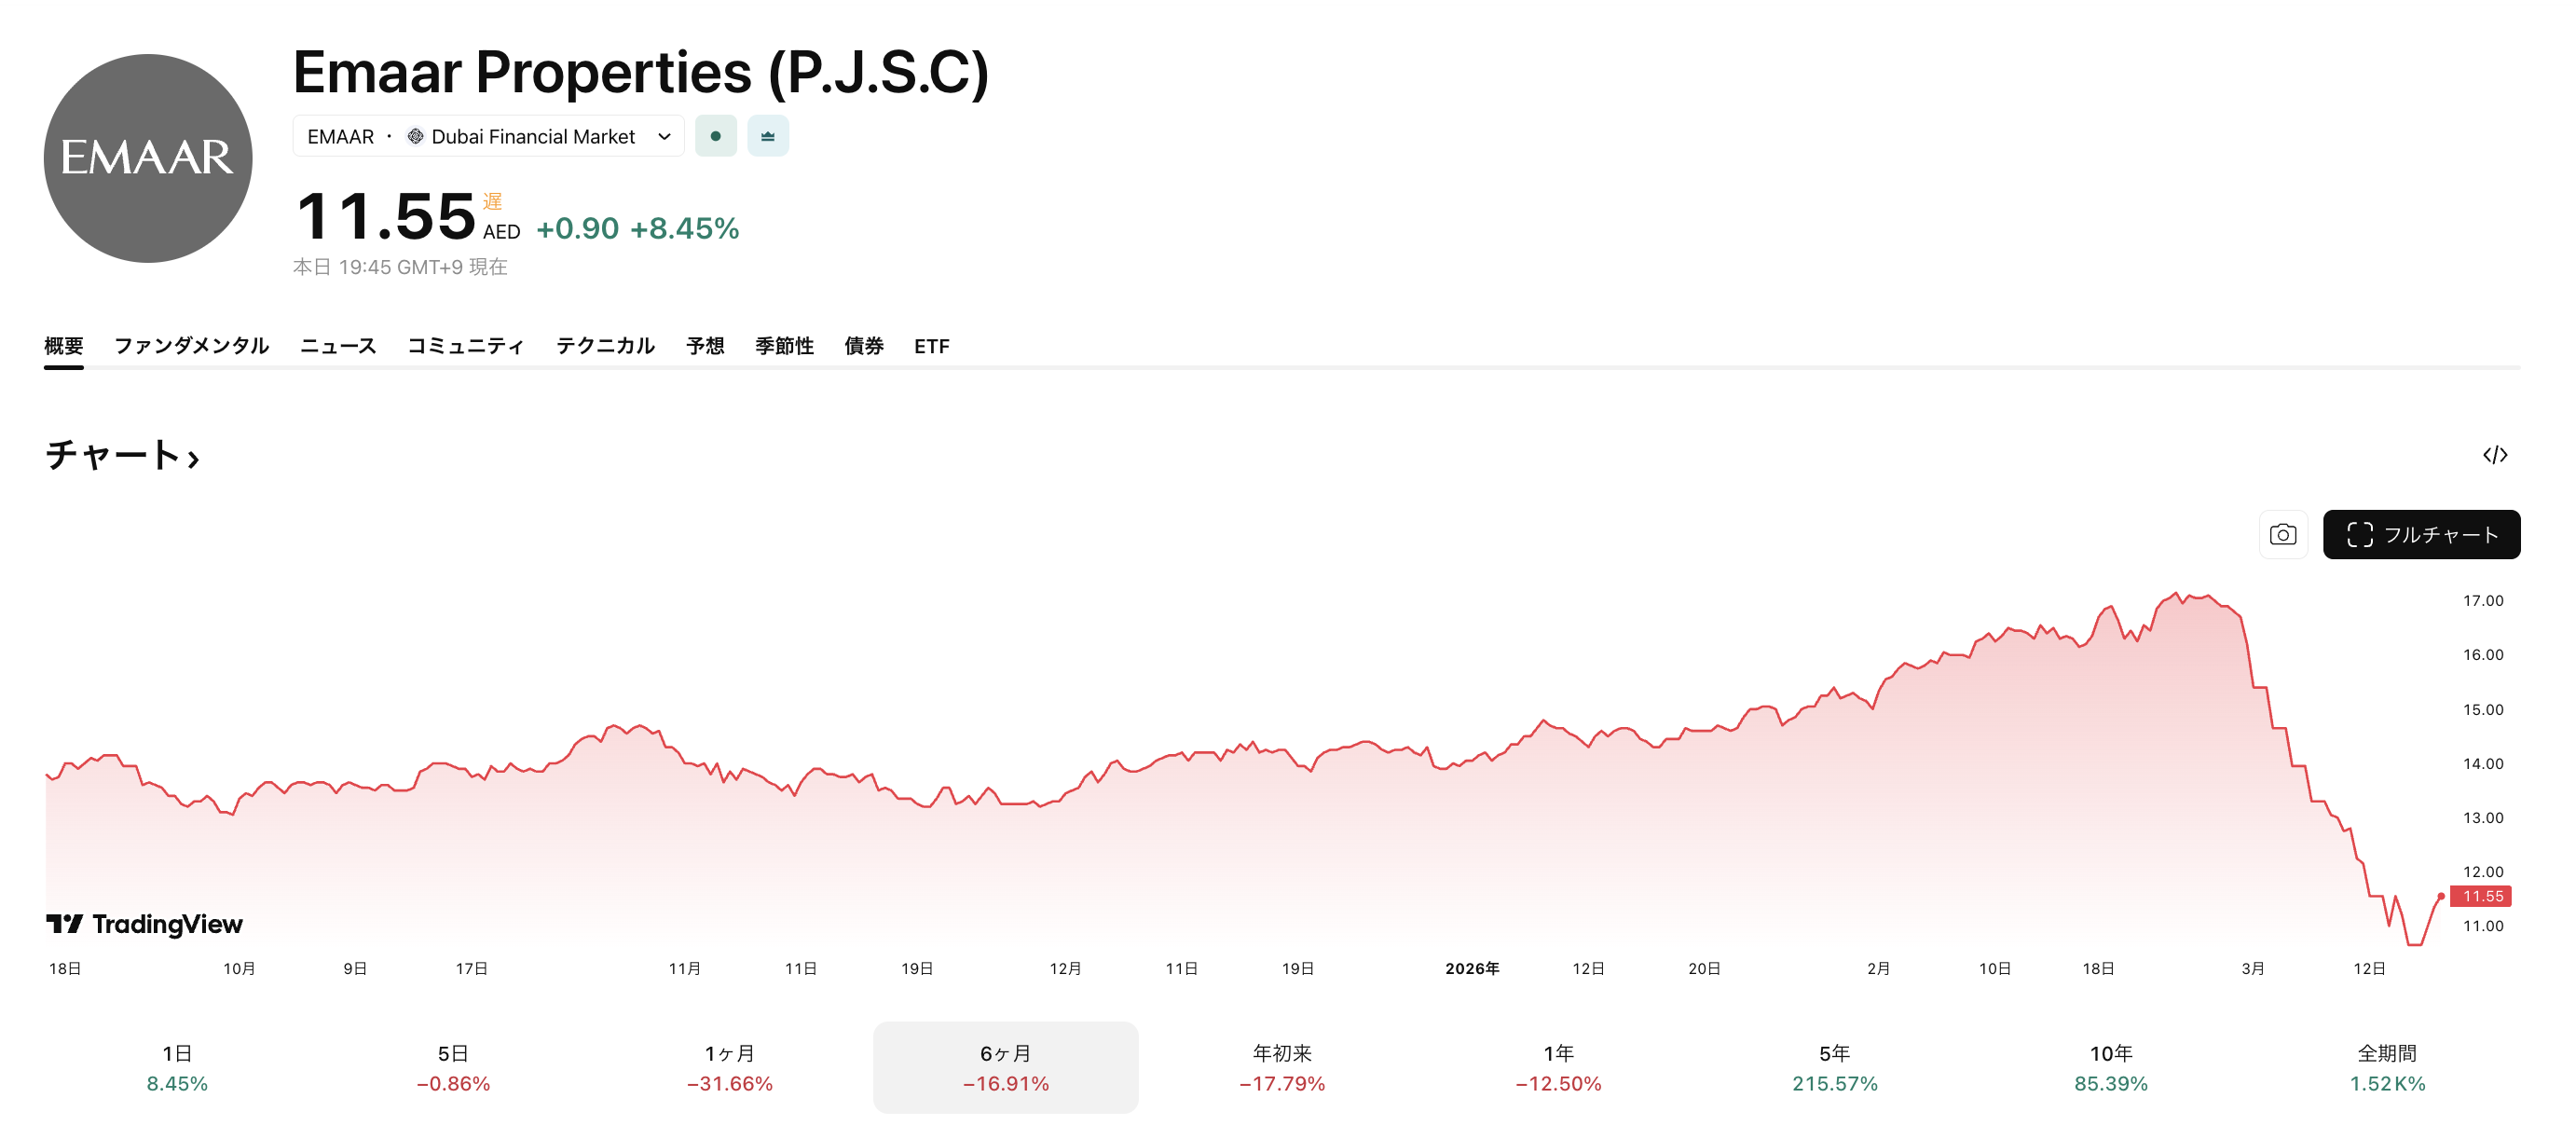Select the 5年 time range
The height and width of the screenshot is (1139, 2576).
pos(1834,1067)
